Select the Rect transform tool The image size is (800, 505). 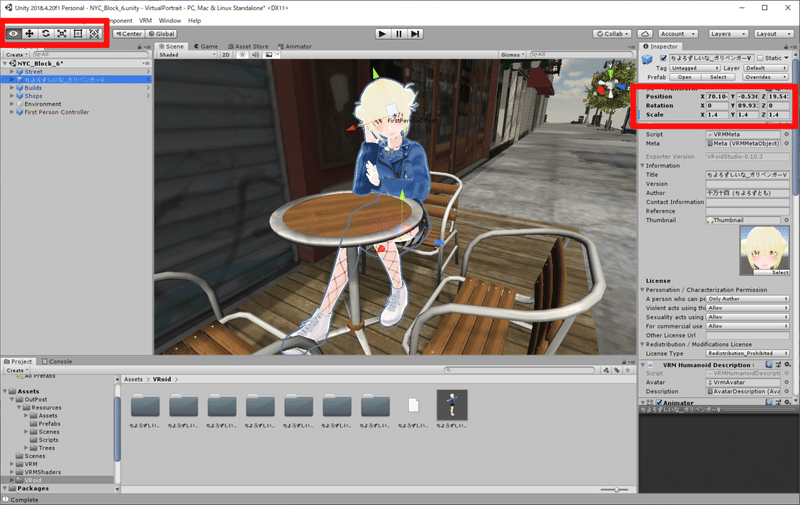[x=78, y=34]
